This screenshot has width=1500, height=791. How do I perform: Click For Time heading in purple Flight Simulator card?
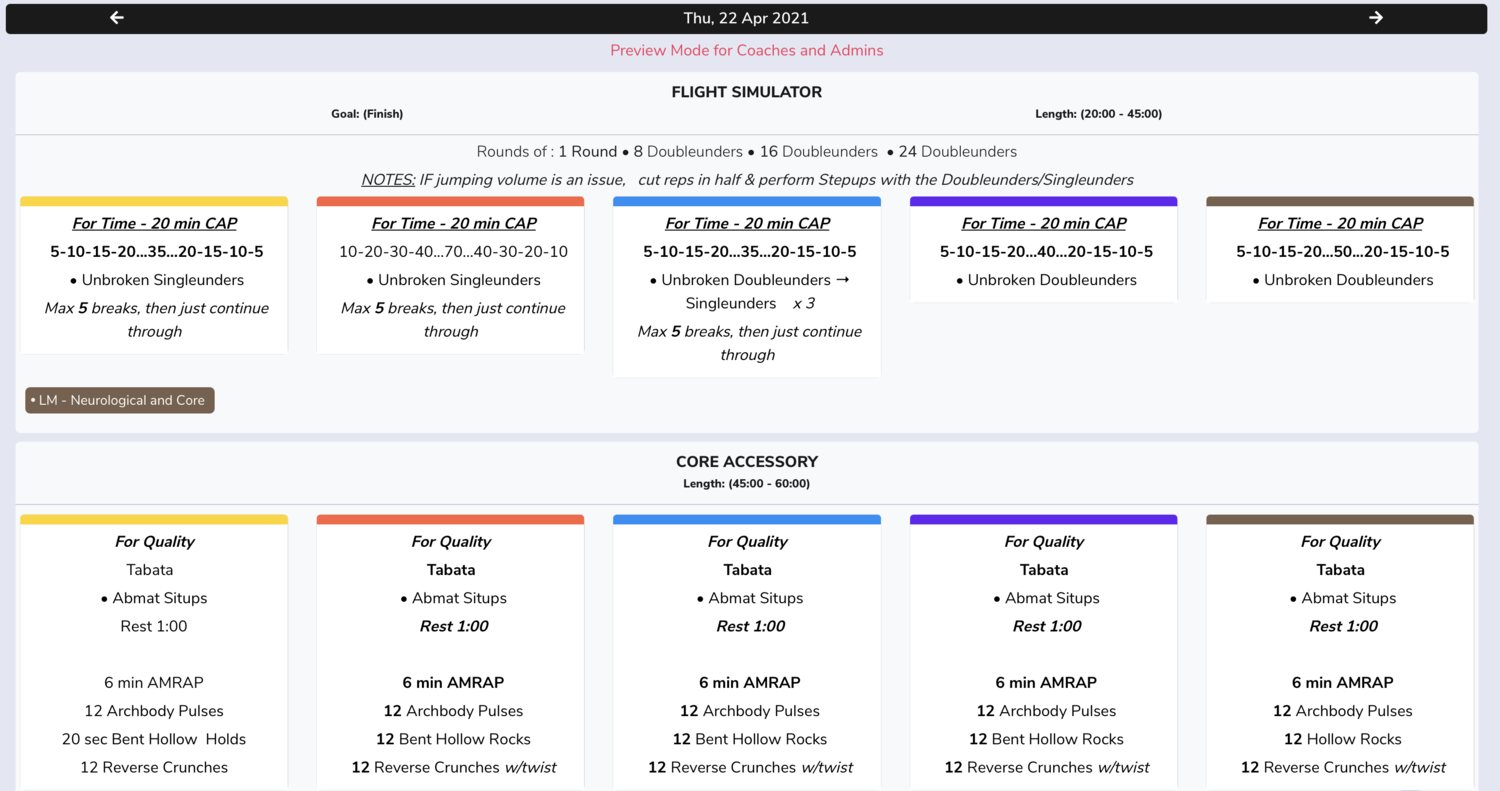(1044, 224)
